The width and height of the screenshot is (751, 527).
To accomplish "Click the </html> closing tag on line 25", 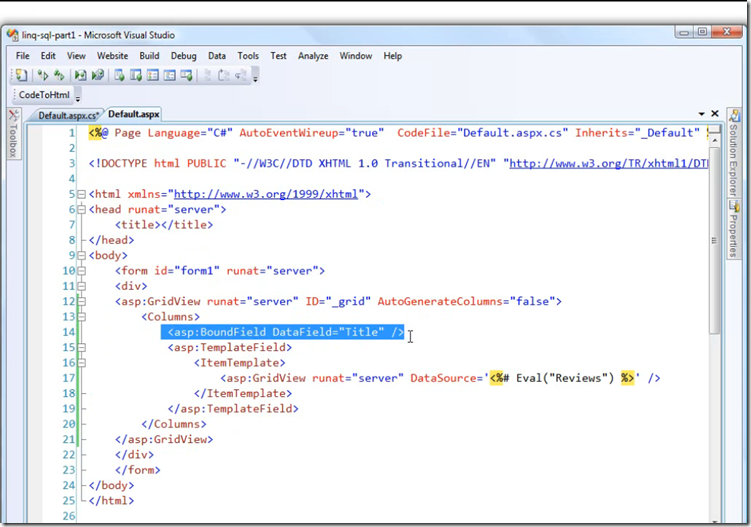I will coord(112,501).
